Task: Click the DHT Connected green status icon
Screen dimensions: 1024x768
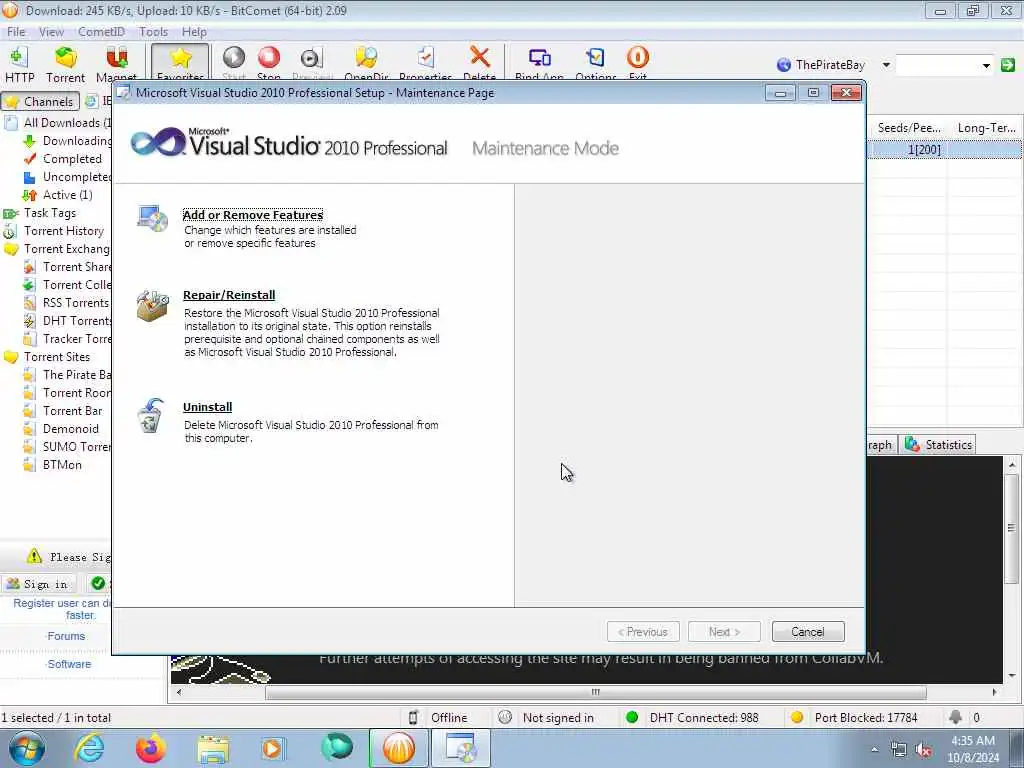Action: (x=632, y=717)
